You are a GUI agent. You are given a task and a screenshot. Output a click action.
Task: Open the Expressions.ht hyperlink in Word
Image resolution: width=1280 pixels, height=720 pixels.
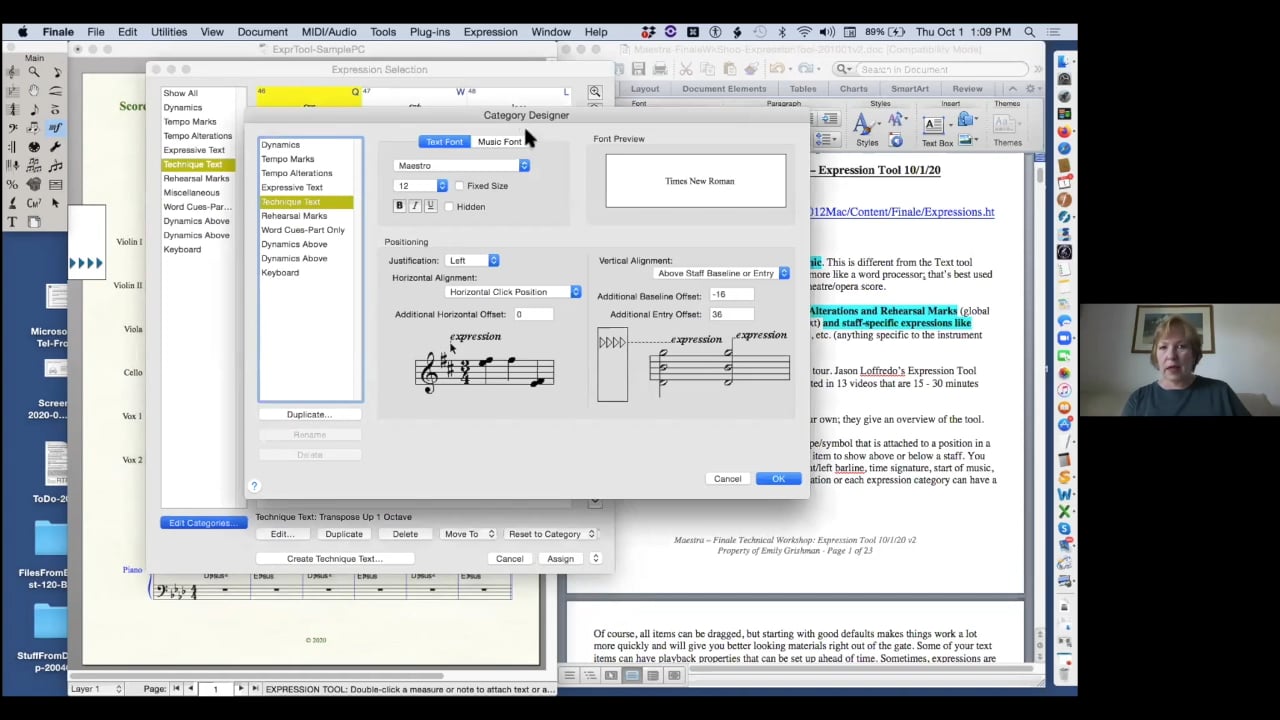coord(902,212)
